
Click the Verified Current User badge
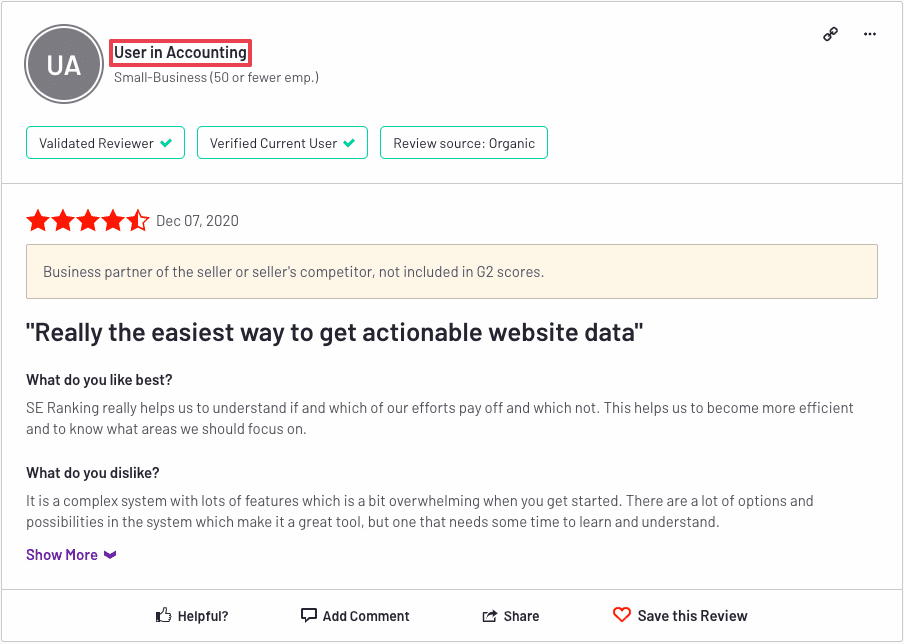pyautogui.click(x=282, y=142)
